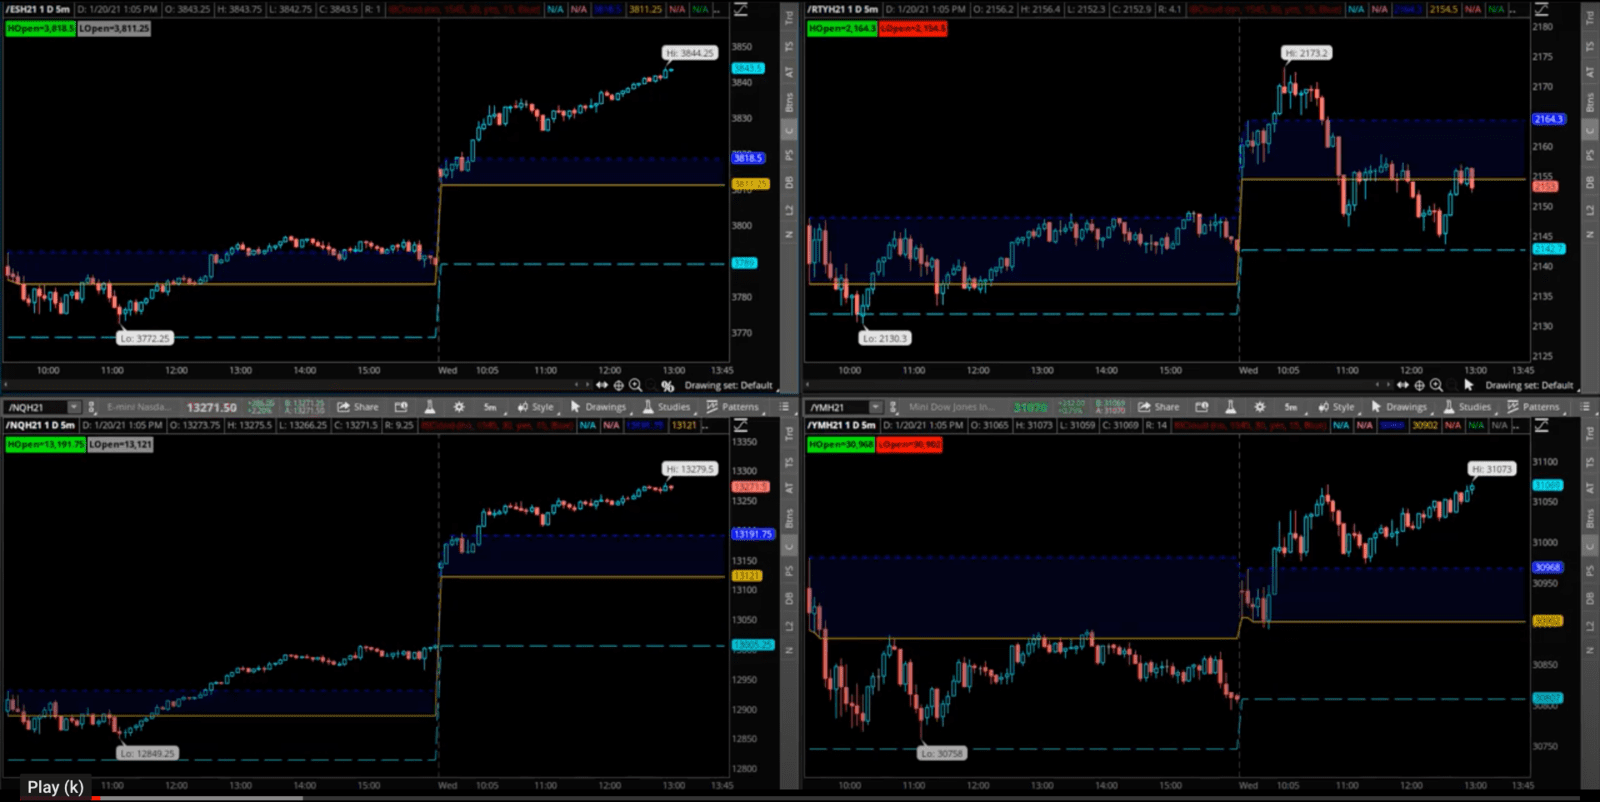Viewport: 1600px width, 802px height.
Task: Click the flask icon in /NQH21 toolbar
Action: pos(430,407)
